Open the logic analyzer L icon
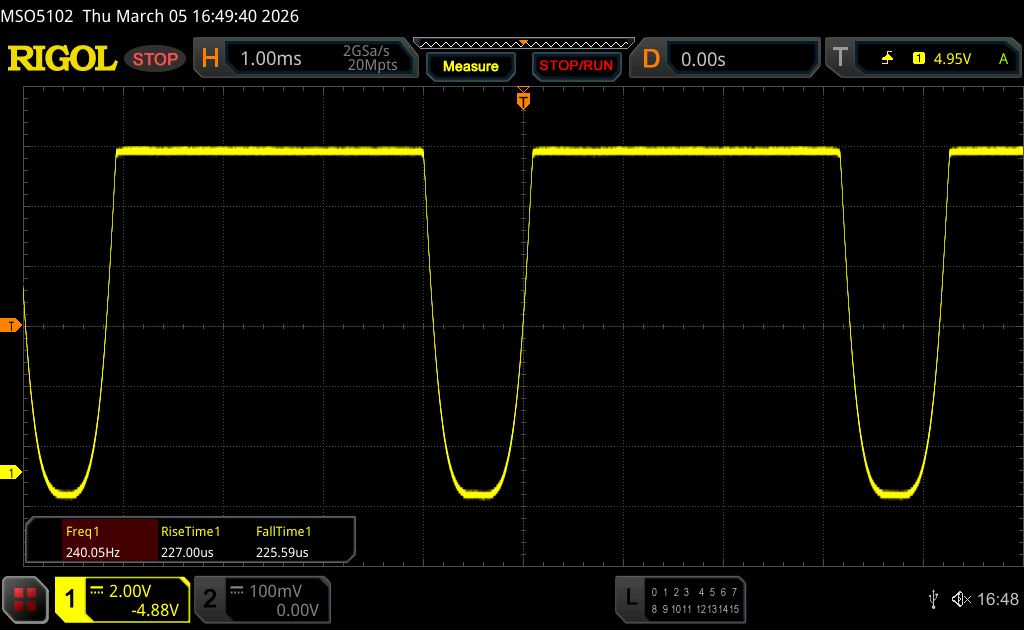 point(631,597)
